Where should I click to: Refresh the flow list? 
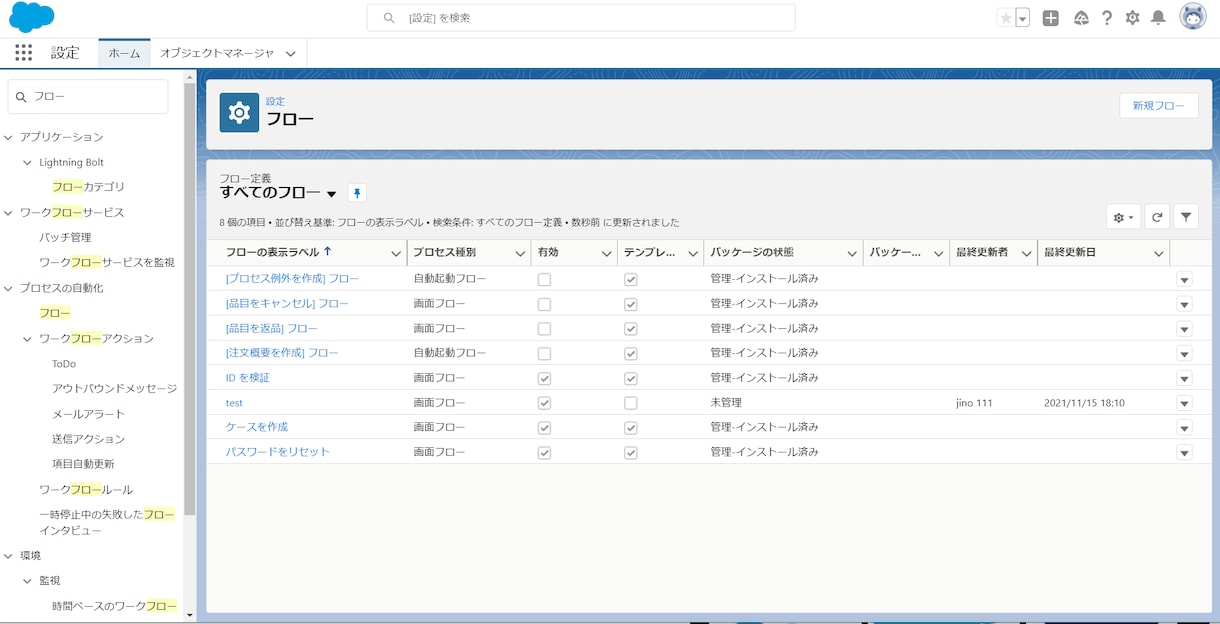[x=1157, y=217]
